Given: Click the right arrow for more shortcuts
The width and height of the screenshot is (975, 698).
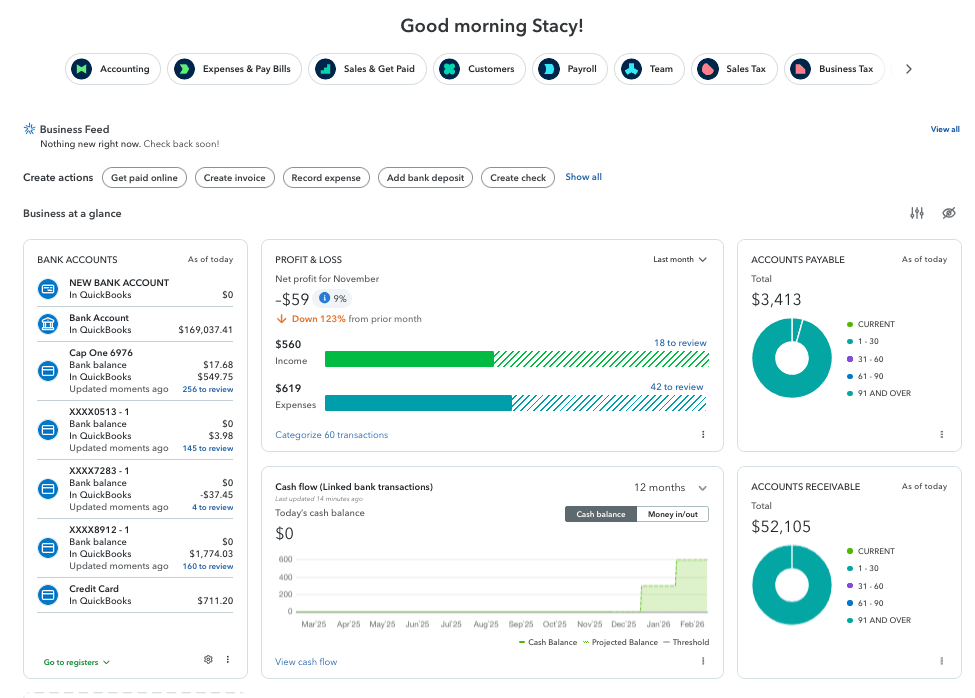Looking at the screenshot, I should point(908,69).
